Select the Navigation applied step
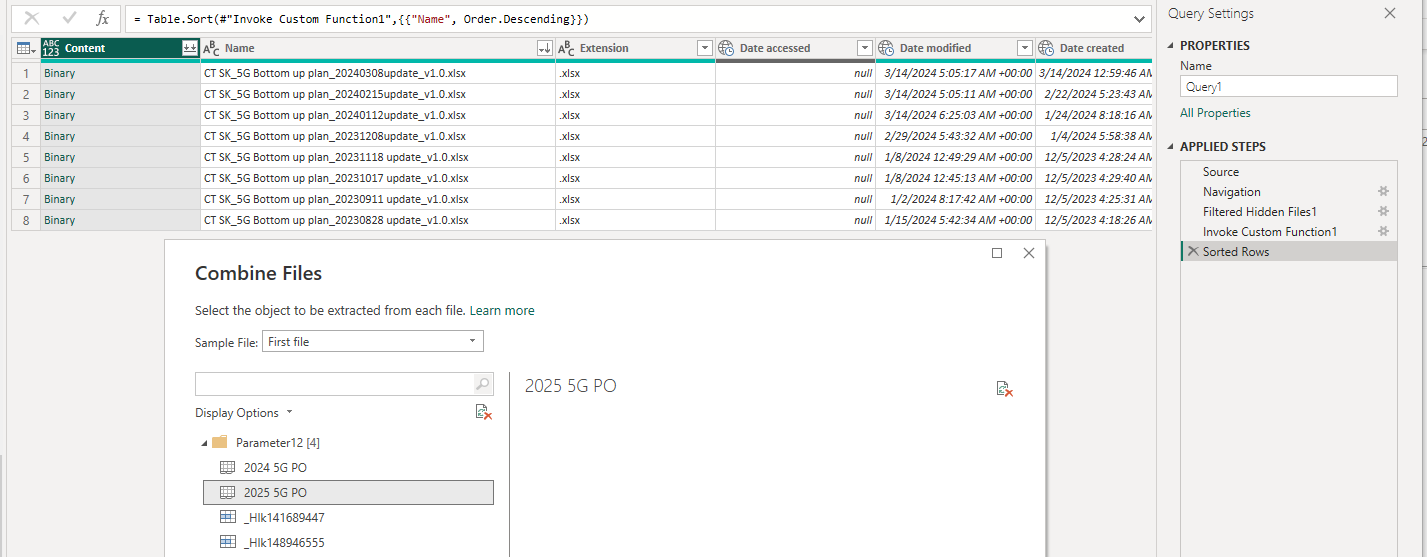The width and height of the screenshot is (1427, 557). [x=1288, y=192]
